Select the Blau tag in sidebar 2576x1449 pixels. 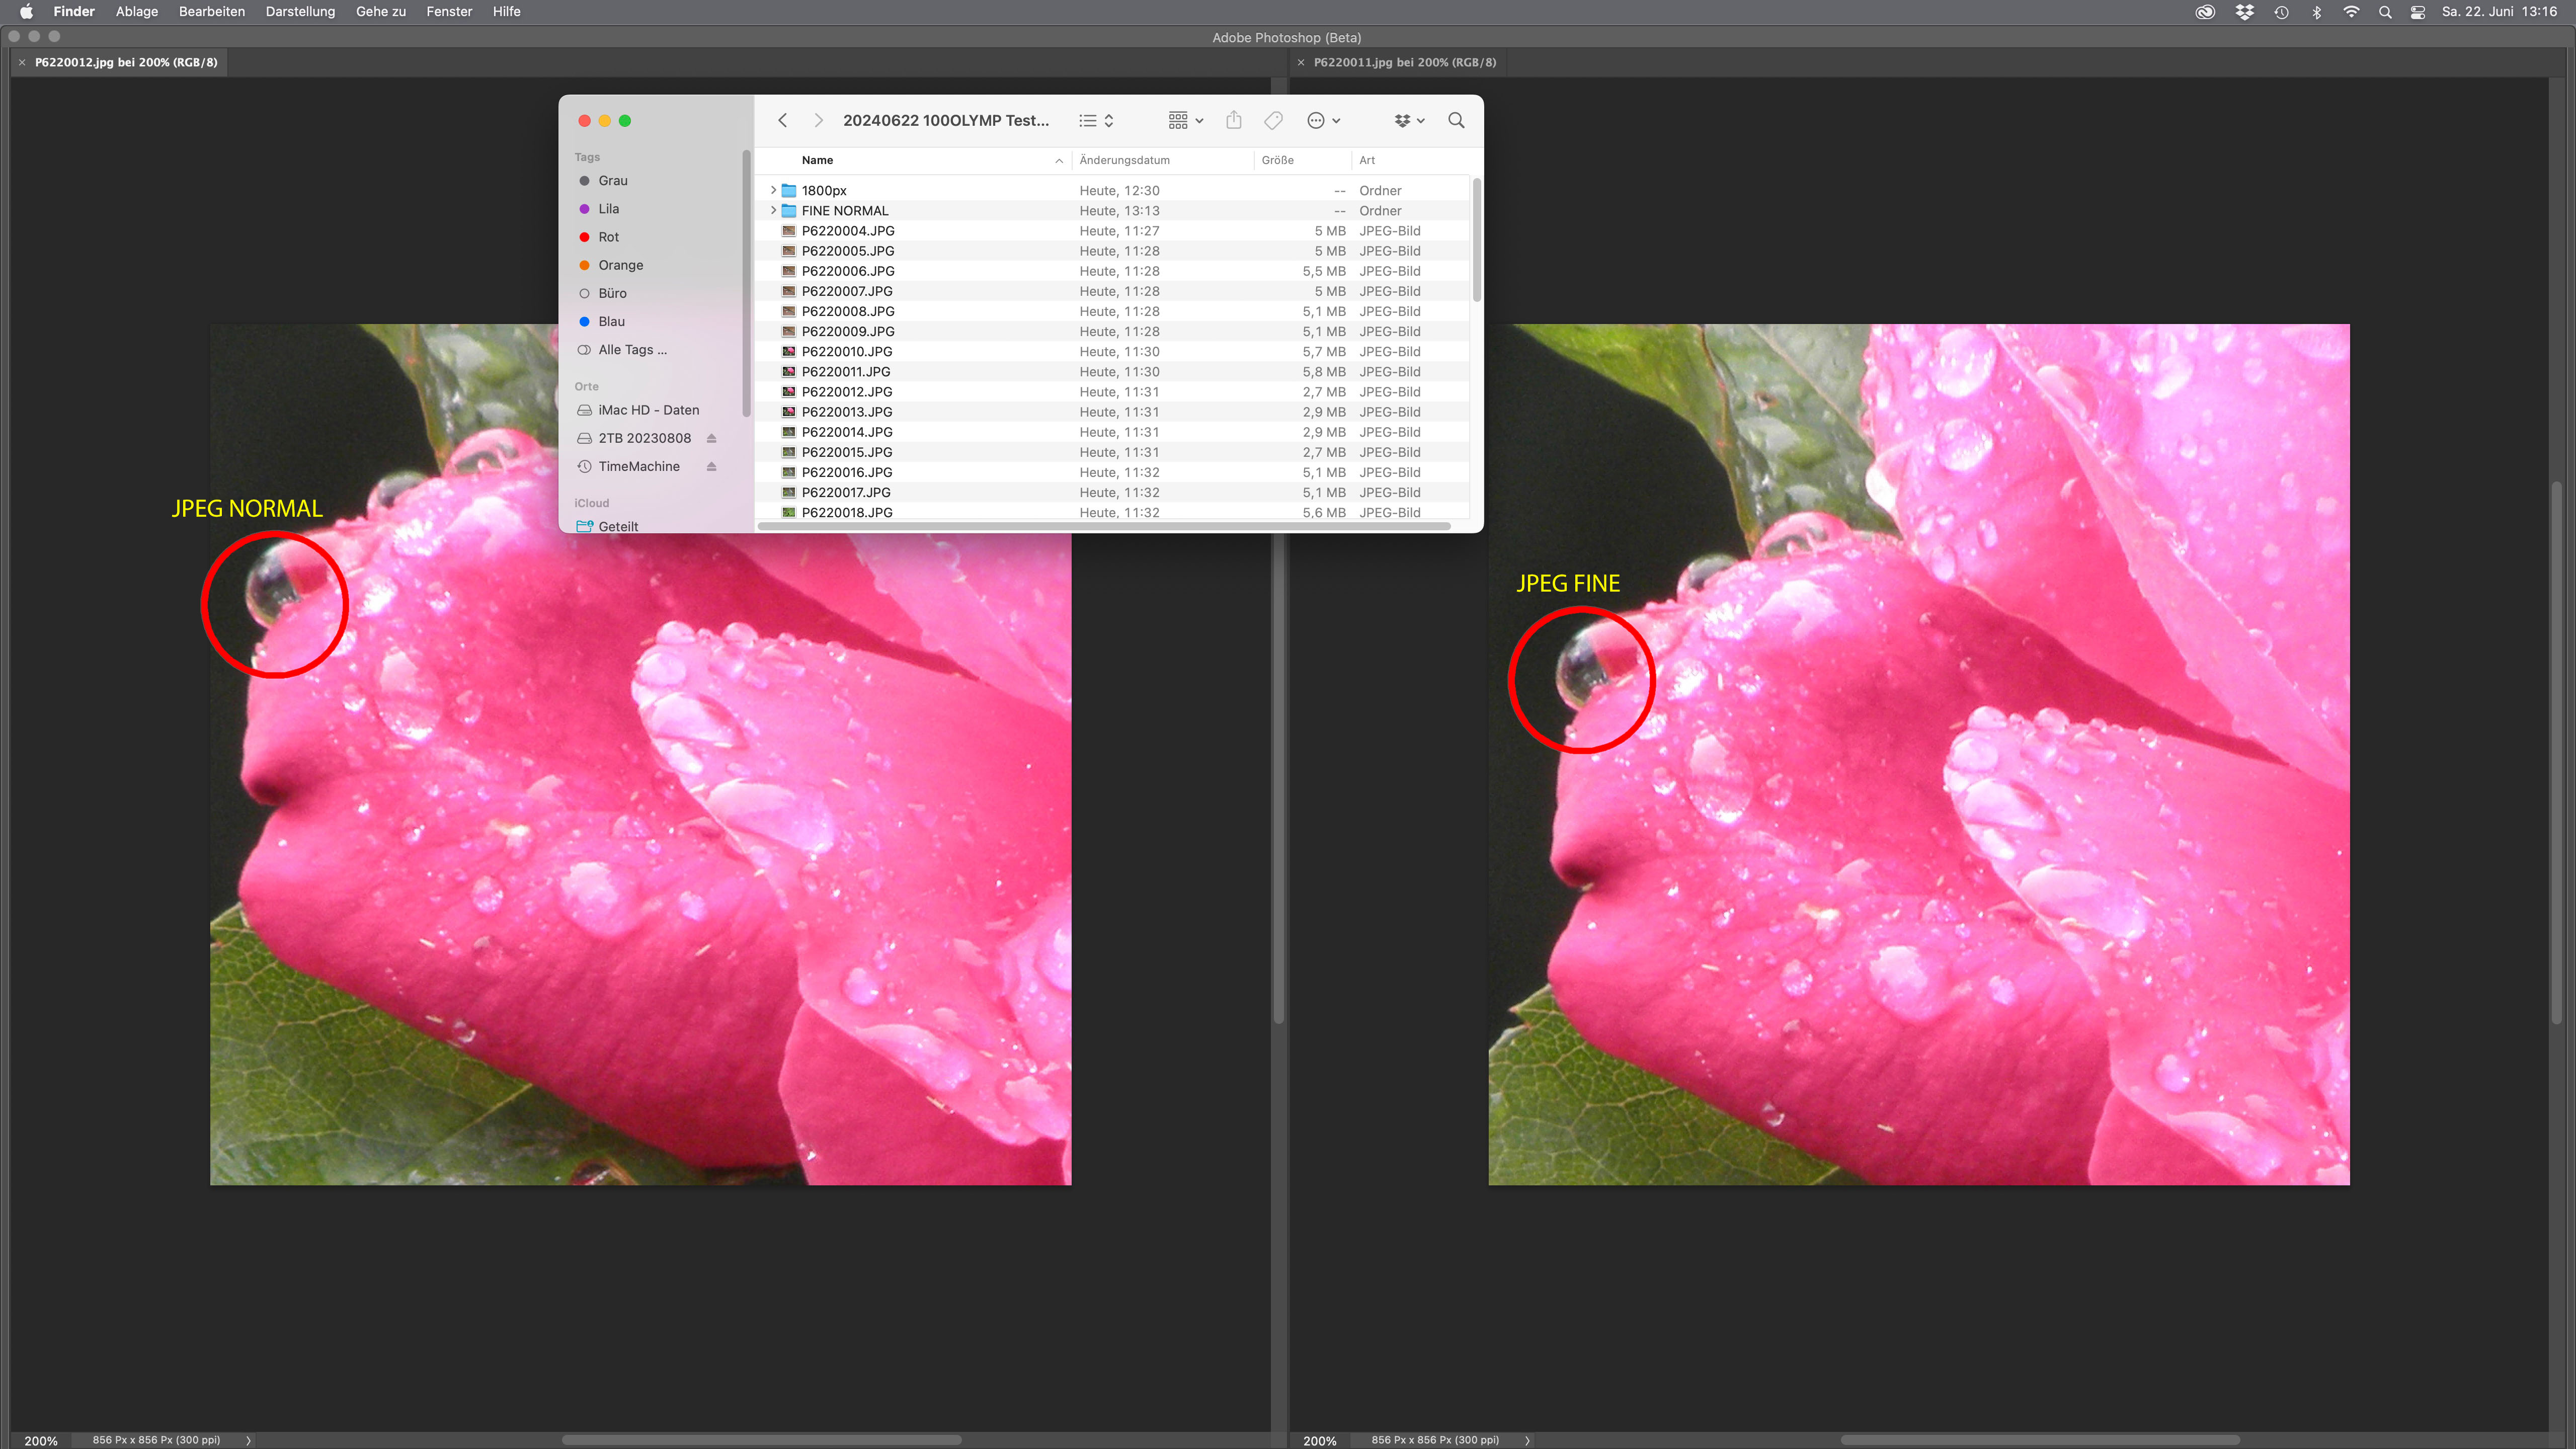point(611,321)
